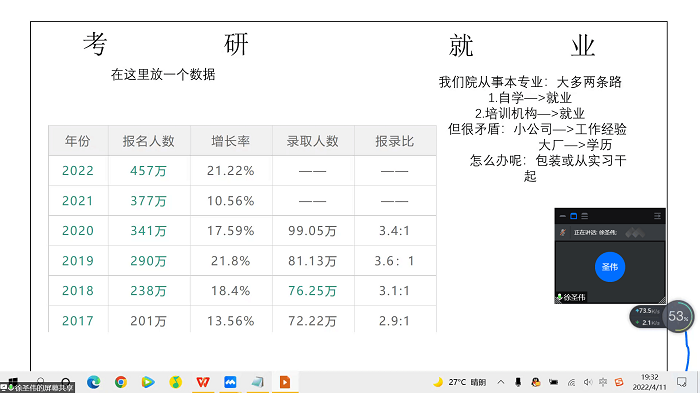Viewport: 700px width, 393px height.
Task: Open the Tencent Video taskbar icon
Action: 148,382
